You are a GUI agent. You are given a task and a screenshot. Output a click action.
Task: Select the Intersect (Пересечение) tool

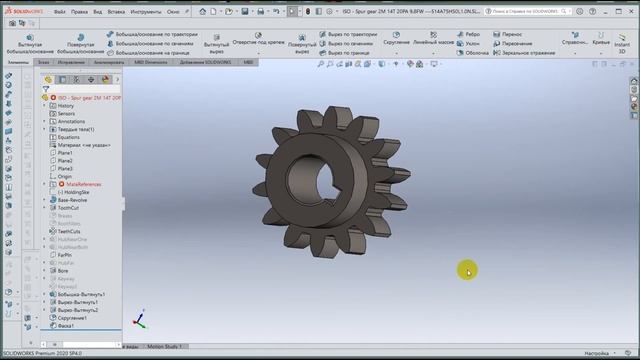pyautogui.click(x=513, y=43)
